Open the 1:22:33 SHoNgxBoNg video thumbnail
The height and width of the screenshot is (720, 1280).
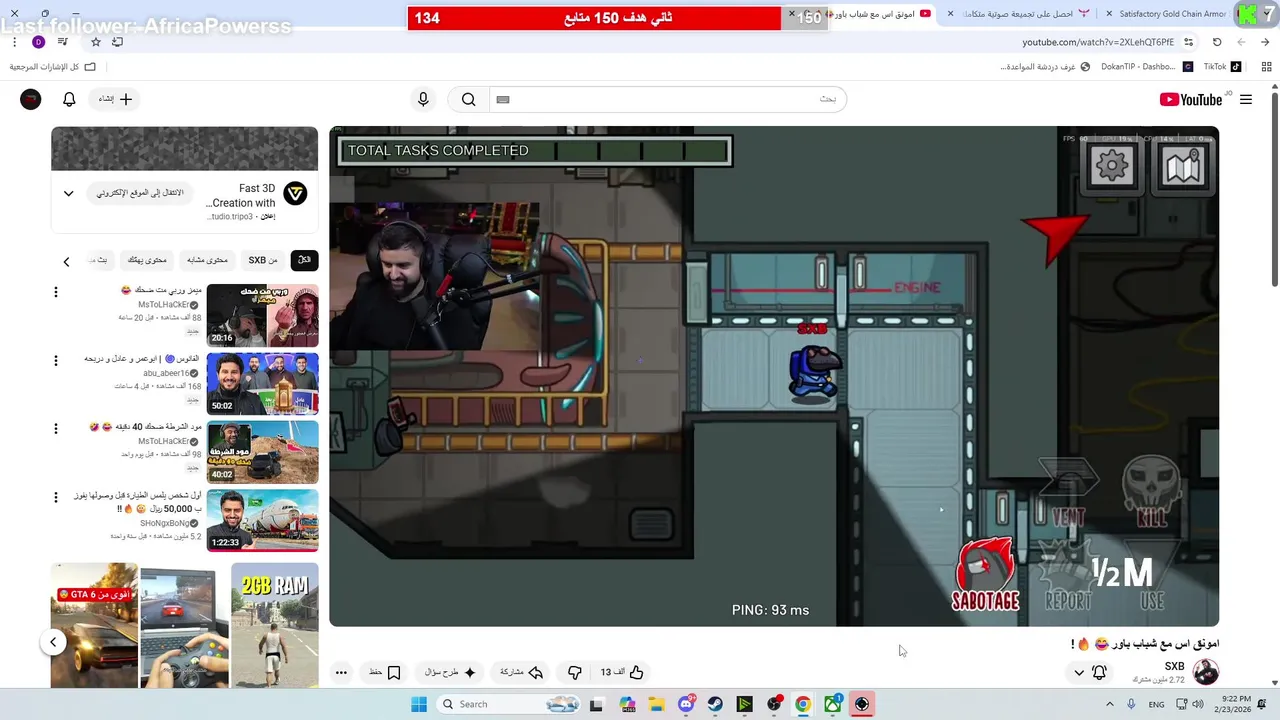[x=262, y=519]
